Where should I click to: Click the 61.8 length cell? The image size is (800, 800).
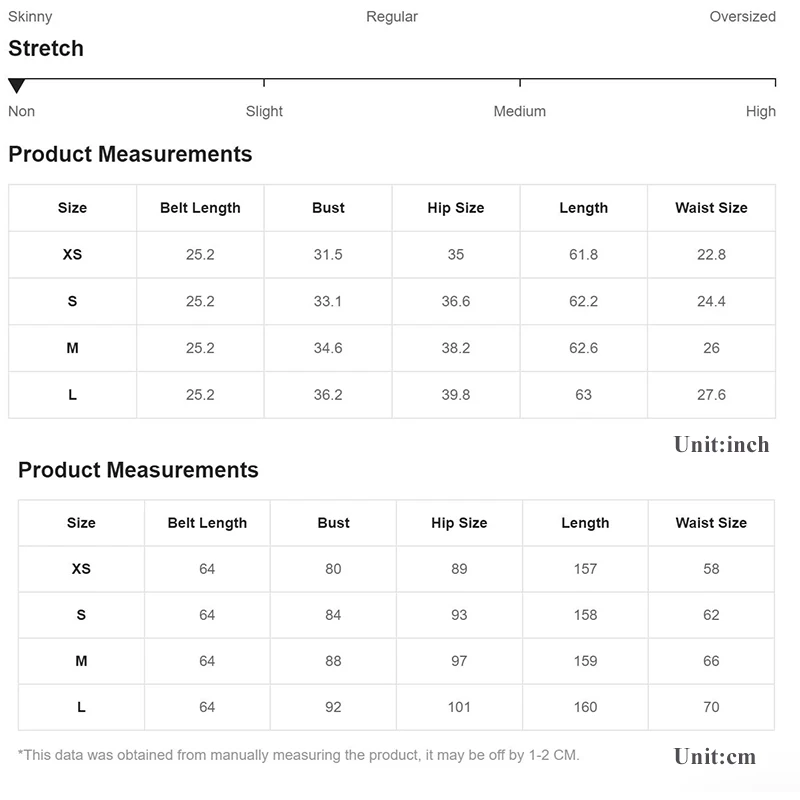[583, 255]
